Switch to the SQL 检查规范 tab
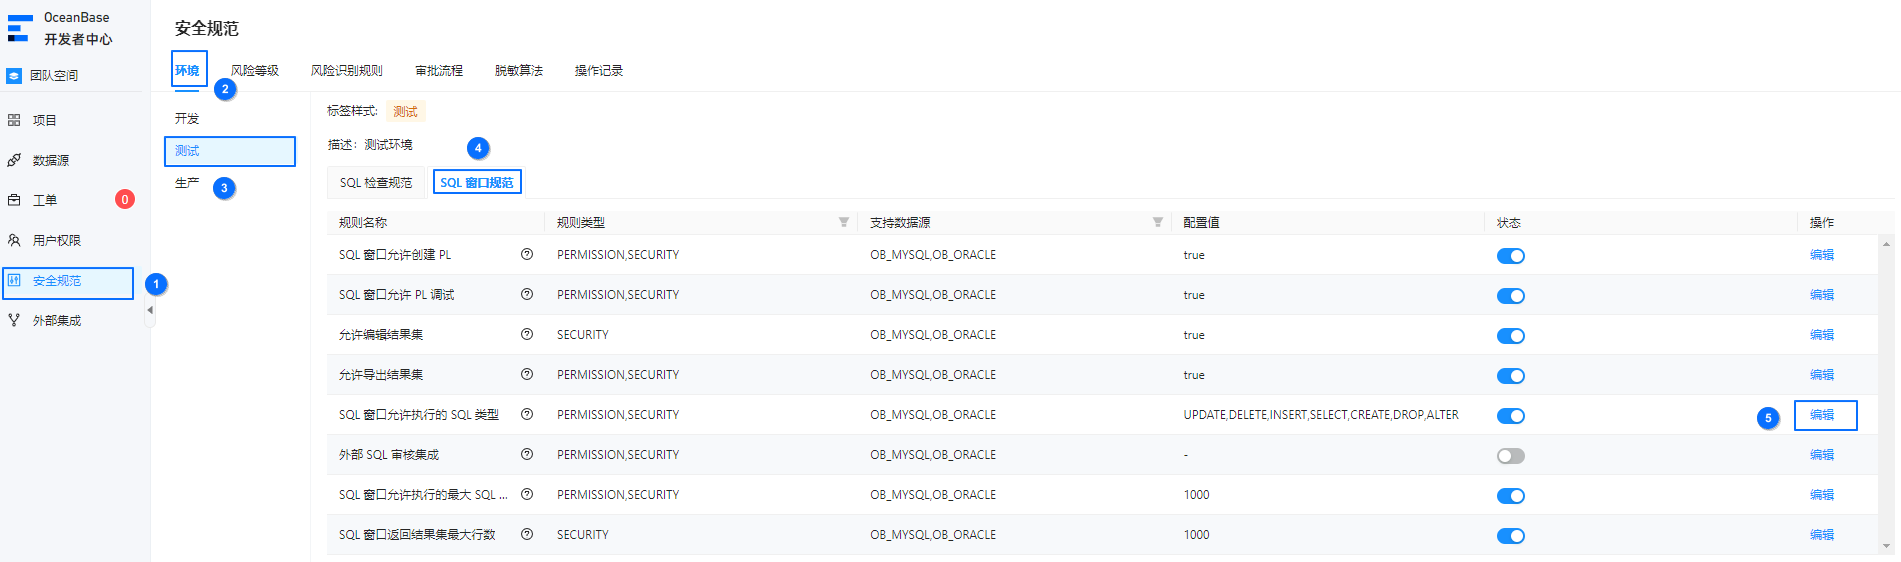 tap(376, 183)
